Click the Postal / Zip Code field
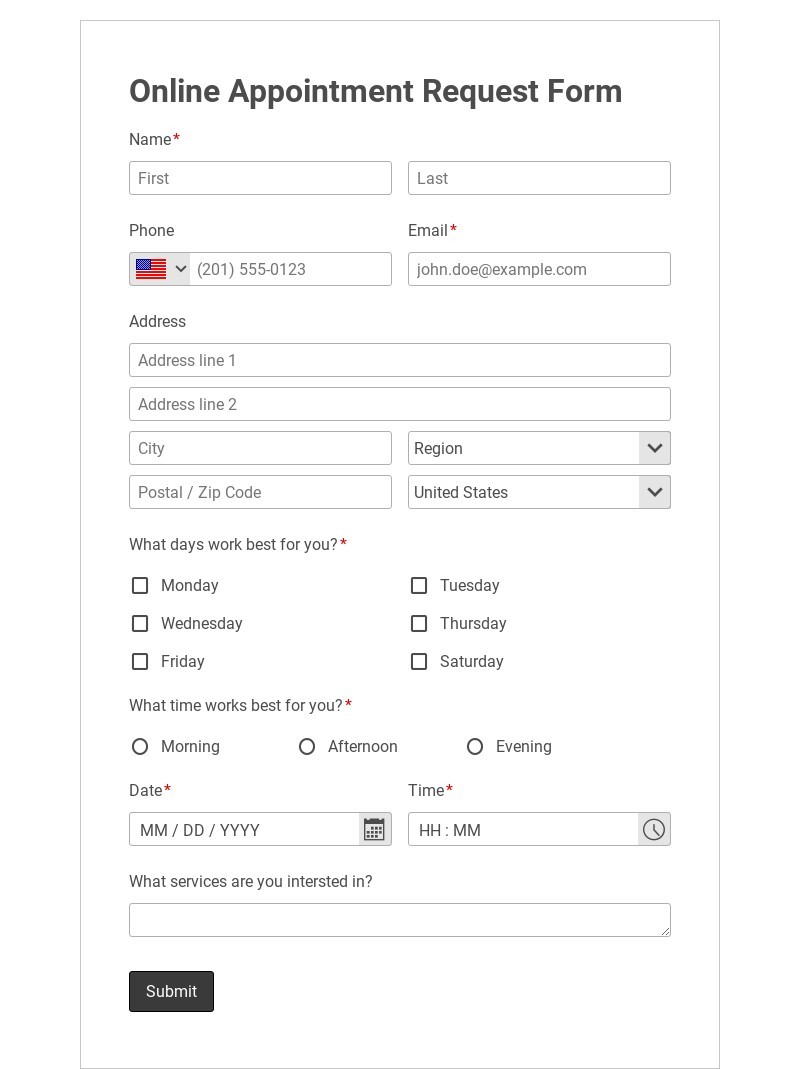Image resolution: width=800 pixels, height=1069 pixels. coord(260,492)
